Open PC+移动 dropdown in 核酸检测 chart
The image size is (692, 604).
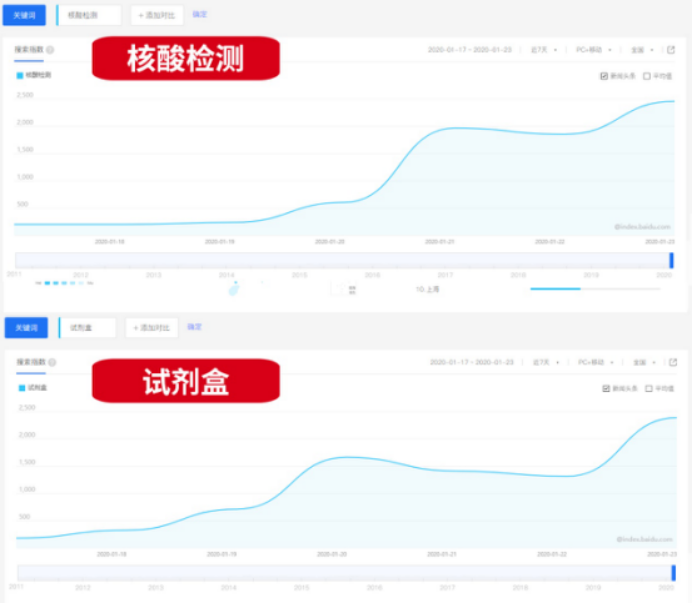click(x=594, y=50)
